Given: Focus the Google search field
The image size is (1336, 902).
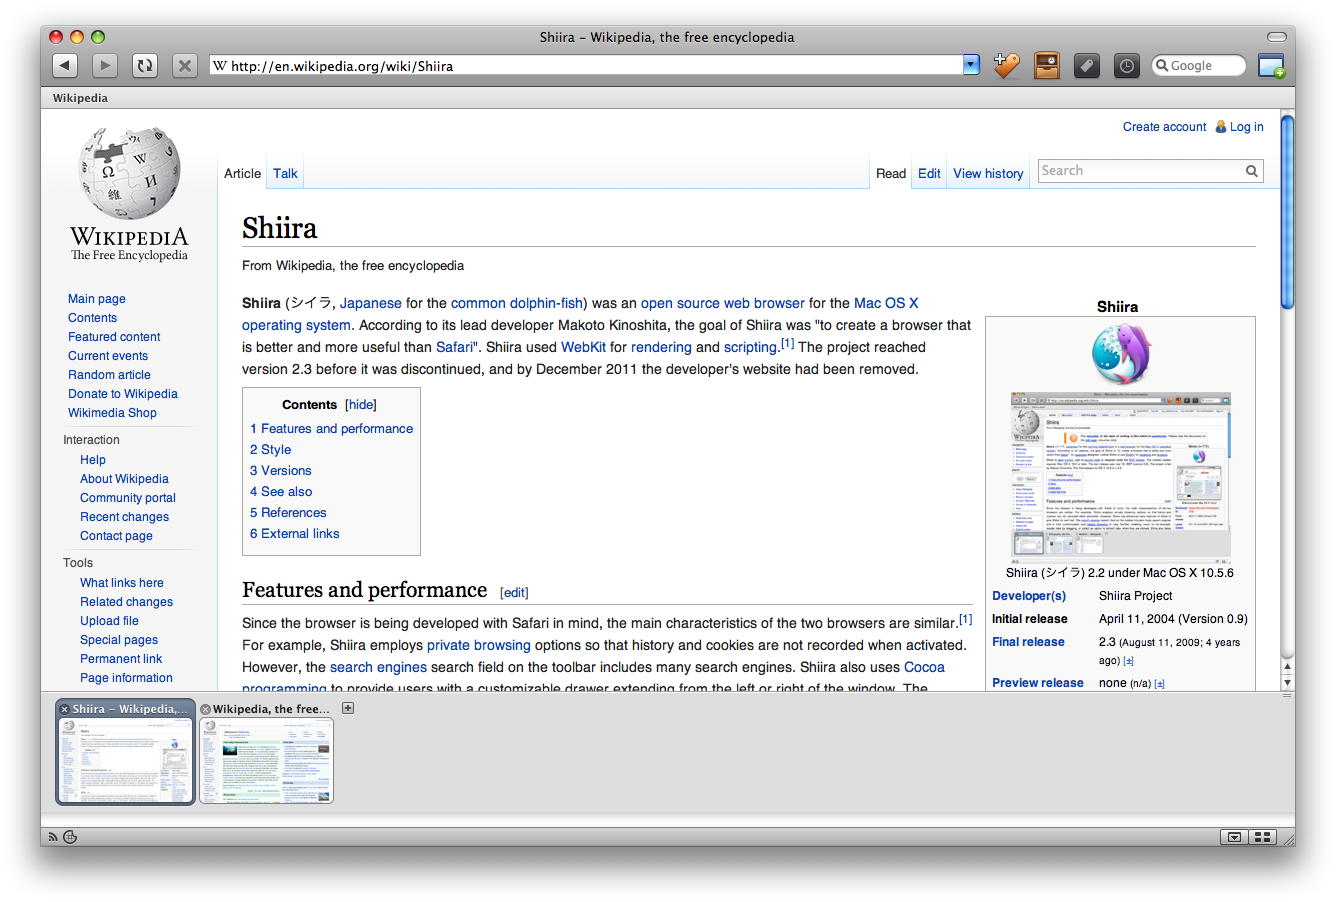Looking at the screenshot, I should [1200, 66].
